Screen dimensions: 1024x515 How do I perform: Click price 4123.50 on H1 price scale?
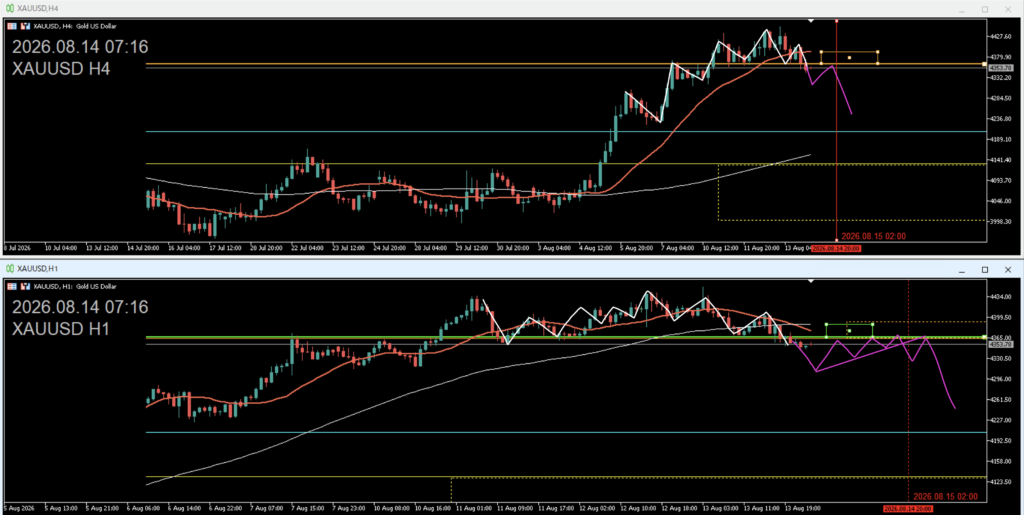(x=1000, y=482)
